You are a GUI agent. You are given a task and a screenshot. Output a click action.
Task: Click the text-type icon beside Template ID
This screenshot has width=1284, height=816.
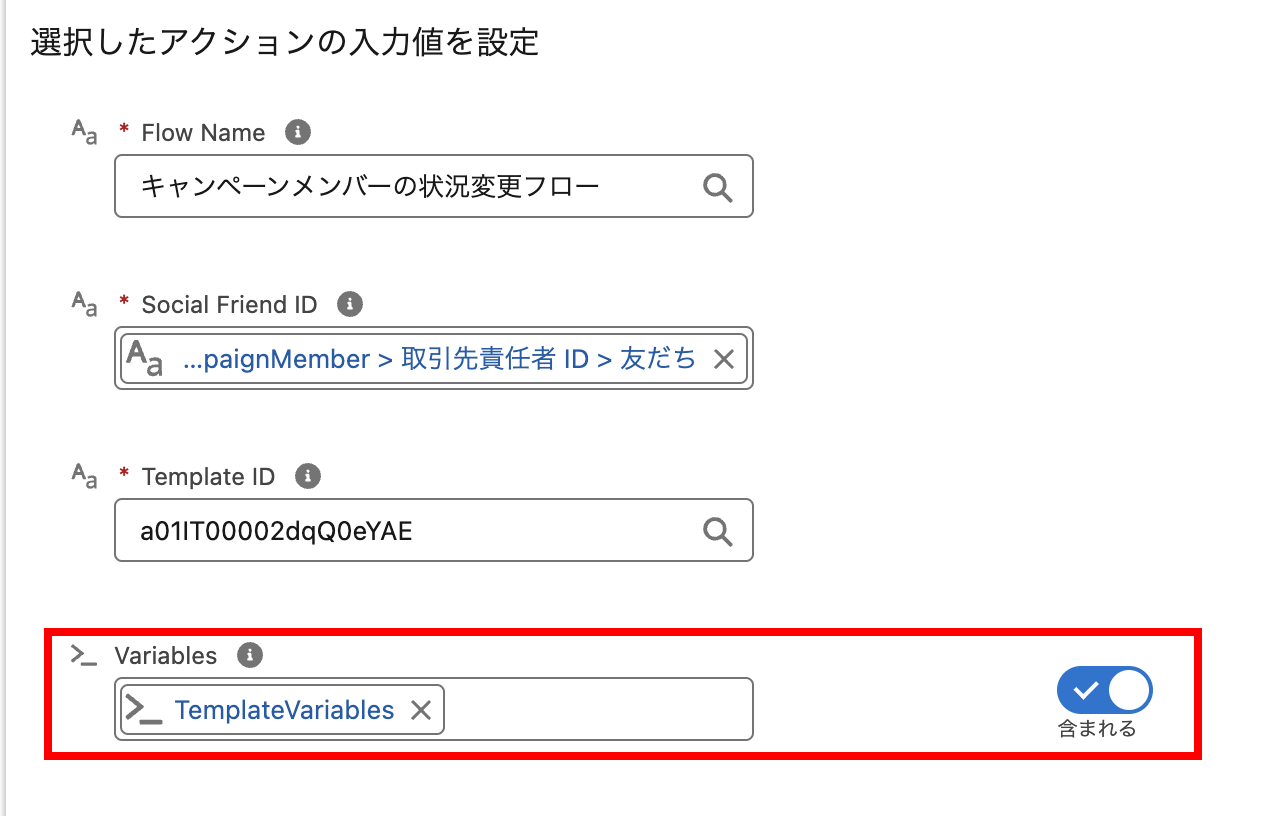[84, 476]
